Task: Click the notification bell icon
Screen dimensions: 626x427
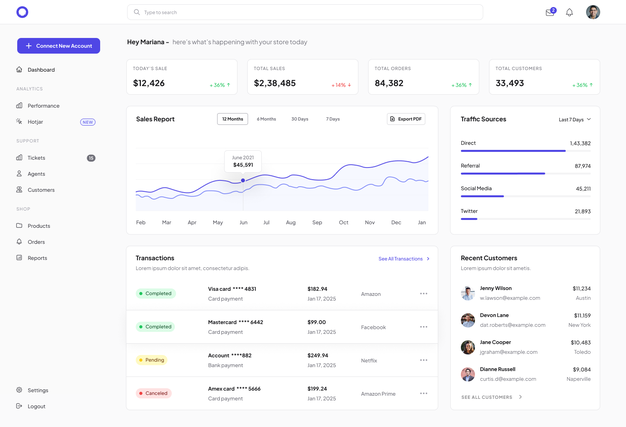Action: [x=570, y=12]
